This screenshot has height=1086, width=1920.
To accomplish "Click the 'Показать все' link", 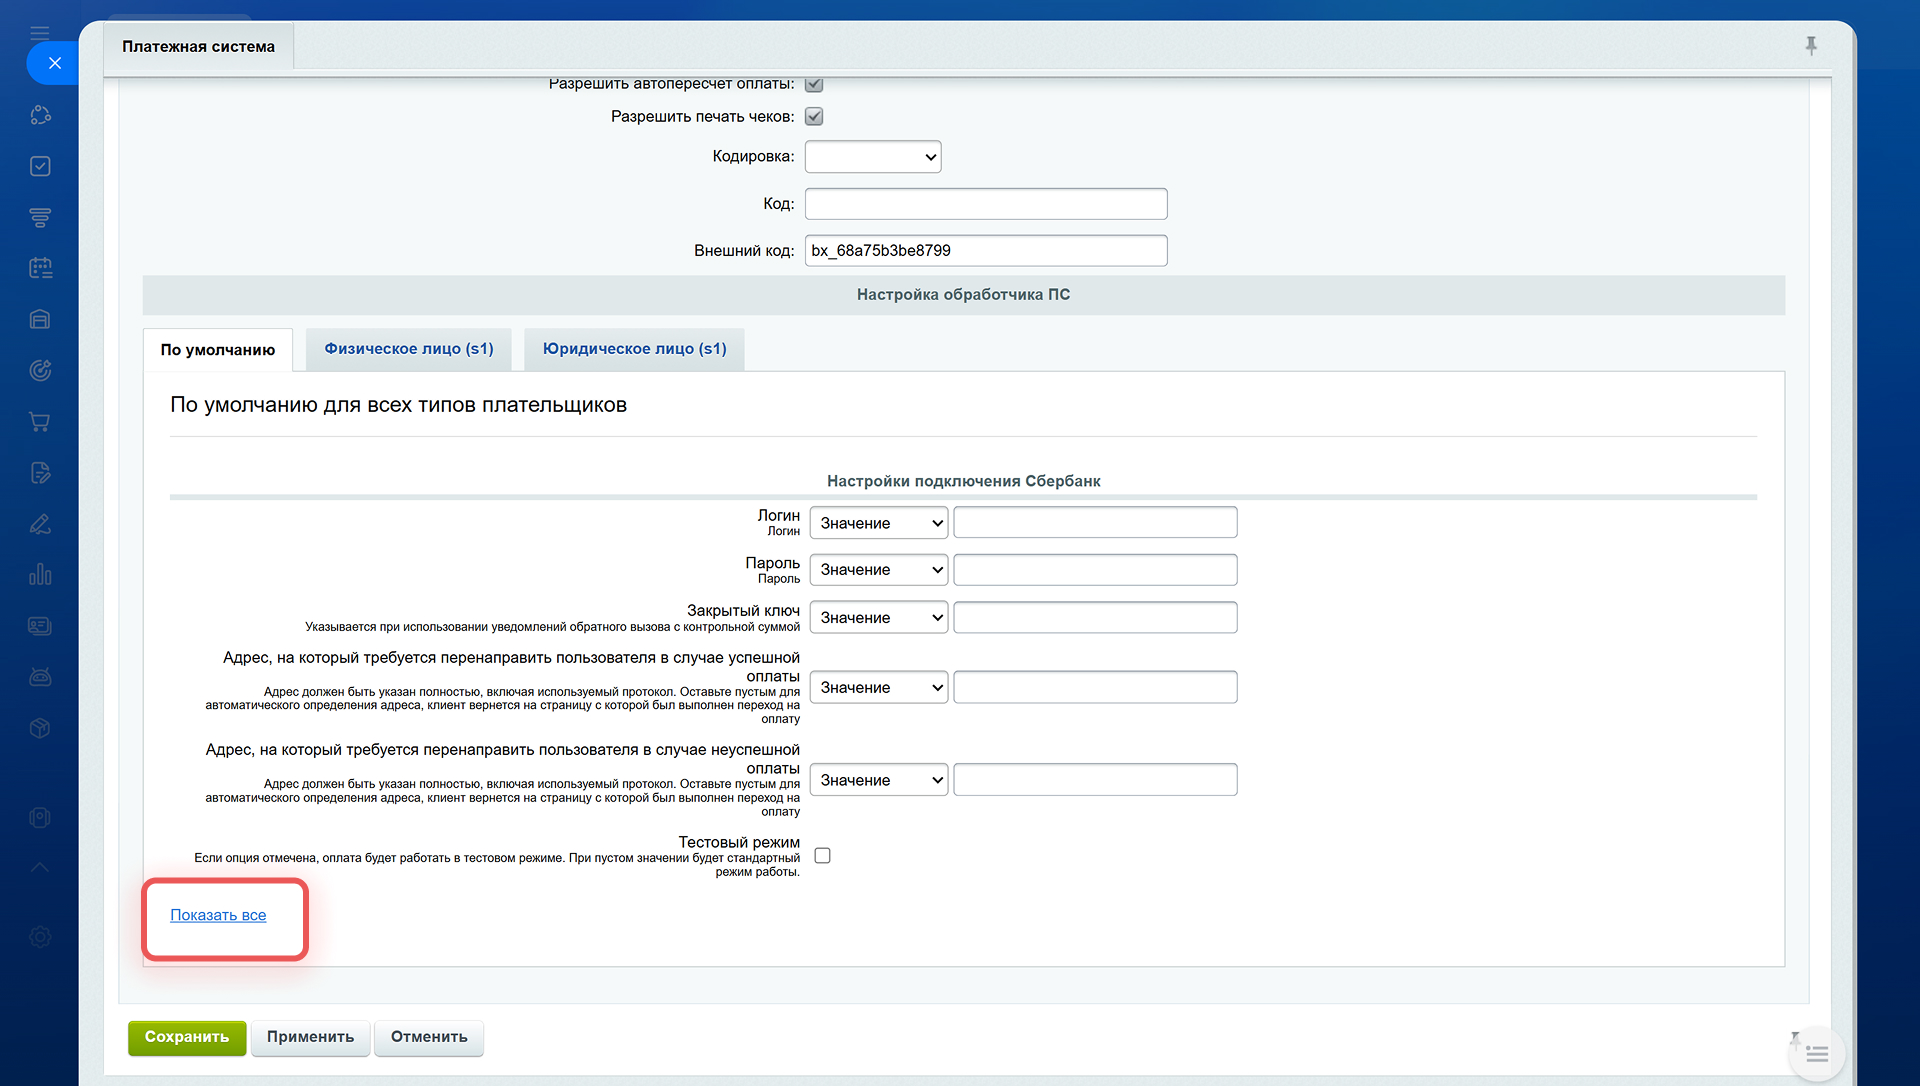I will [x=218, y=915].
